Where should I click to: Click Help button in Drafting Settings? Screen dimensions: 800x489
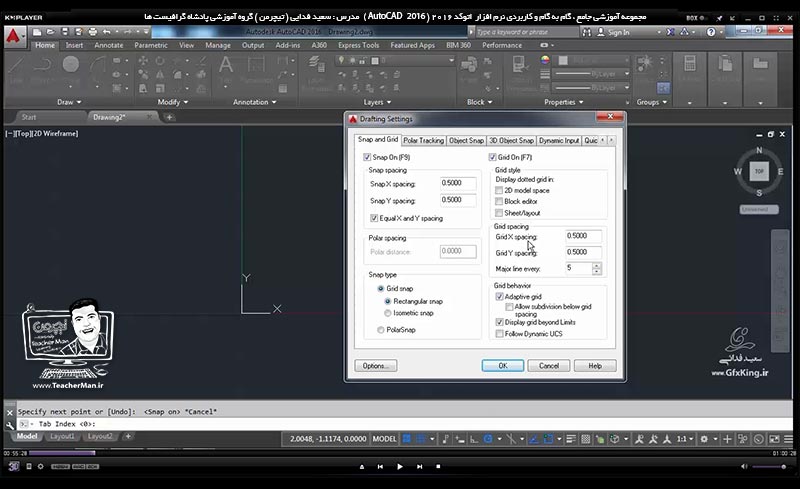(x=595, y=366)
